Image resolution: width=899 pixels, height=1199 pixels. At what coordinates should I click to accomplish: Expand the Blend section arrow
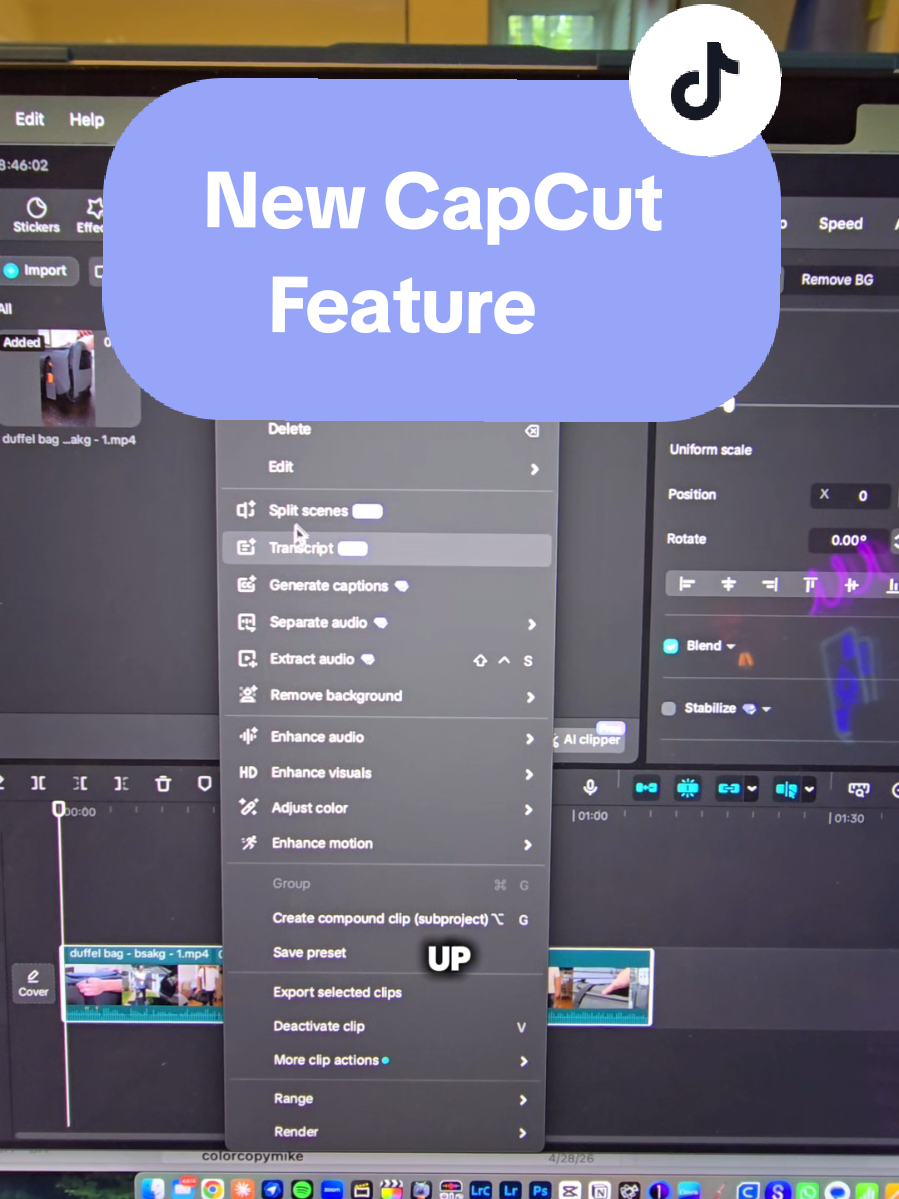coord(731,647)
